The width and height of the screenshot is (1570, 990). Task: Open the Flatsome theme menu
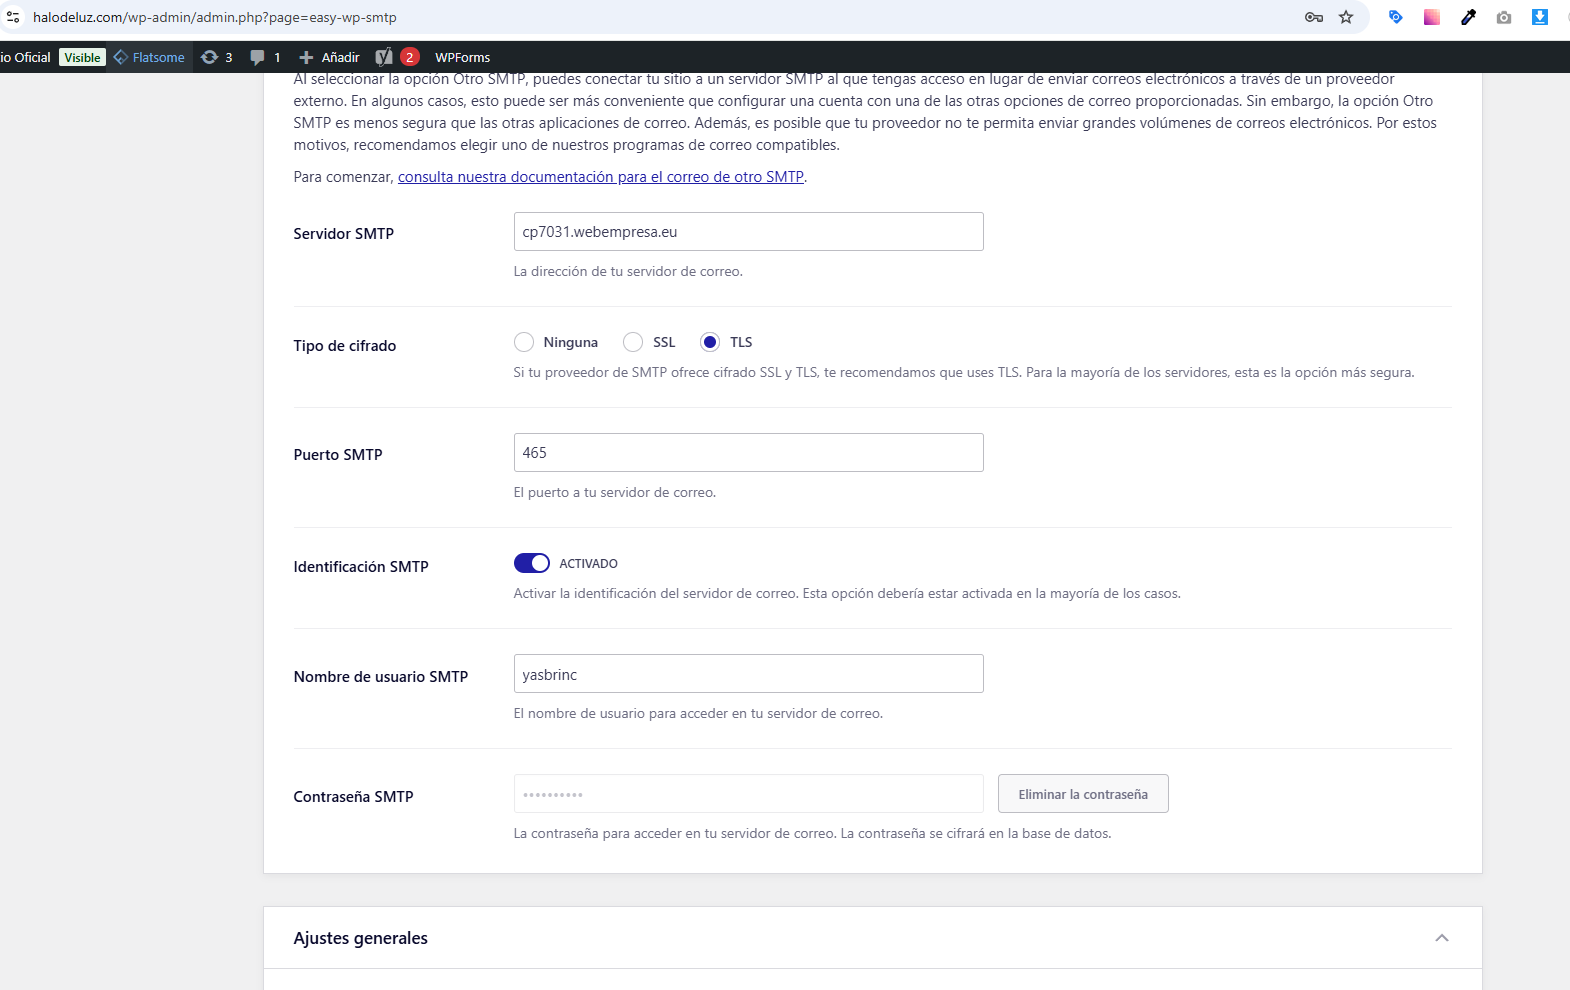tap(149, 57)
